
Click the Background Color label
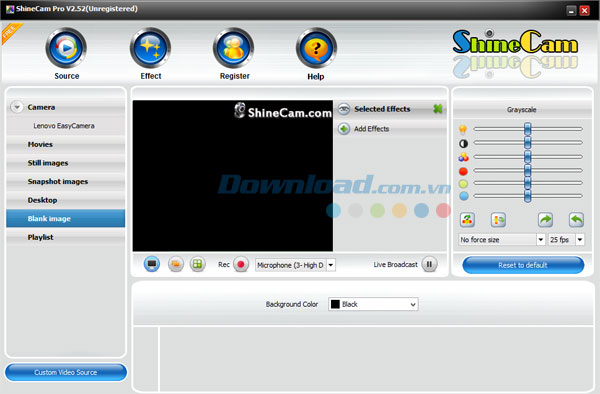tap(292, 304)
